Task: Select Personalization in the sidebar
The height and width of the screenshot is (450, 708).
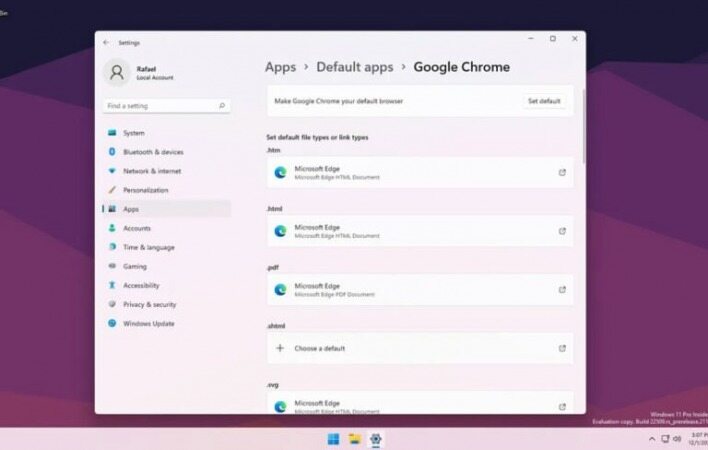Action: (x=167, y=190)
